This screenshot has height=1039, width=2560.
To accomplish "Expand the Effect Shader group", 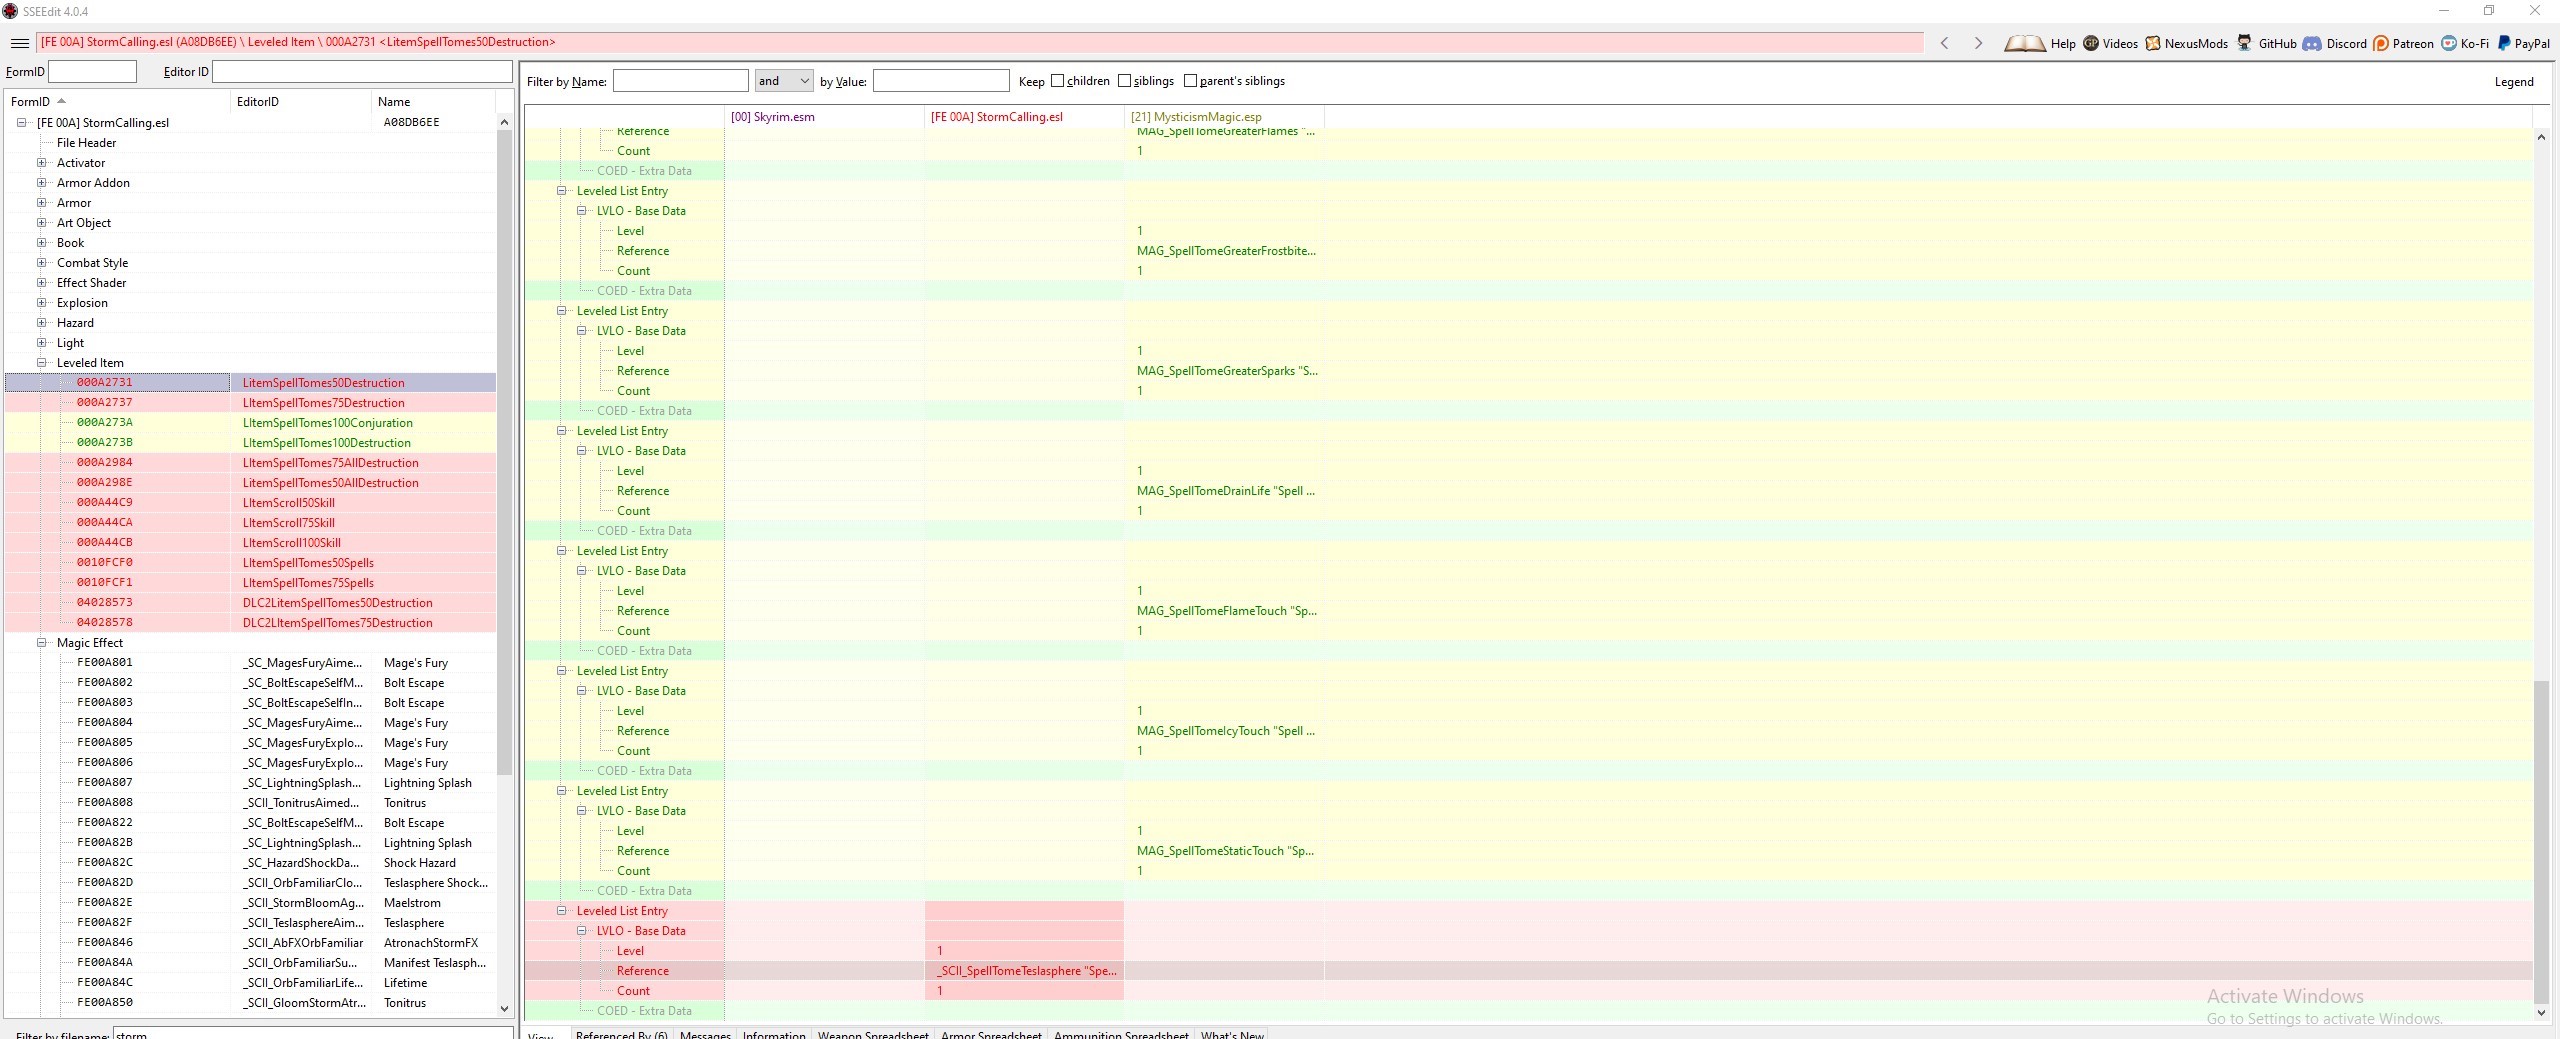I will (41, 283).
